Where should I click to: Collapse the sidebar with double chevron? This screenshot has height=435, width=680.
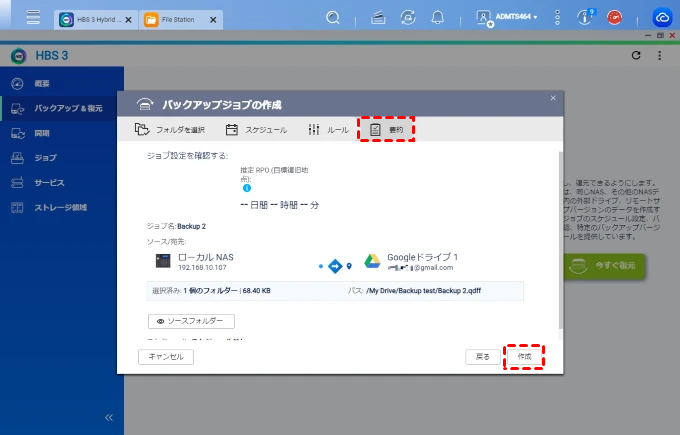109,418
